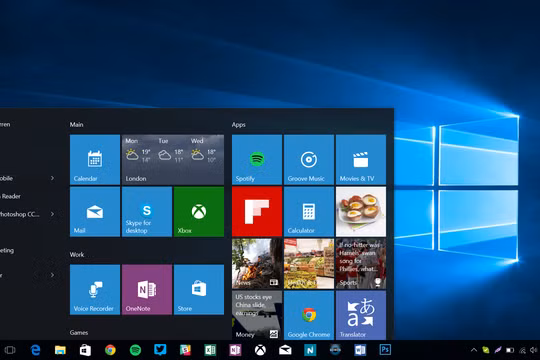Viewport: 540px width, 360px height.
Task: Open the Movies & TV tile
Action: click(361, 160)
